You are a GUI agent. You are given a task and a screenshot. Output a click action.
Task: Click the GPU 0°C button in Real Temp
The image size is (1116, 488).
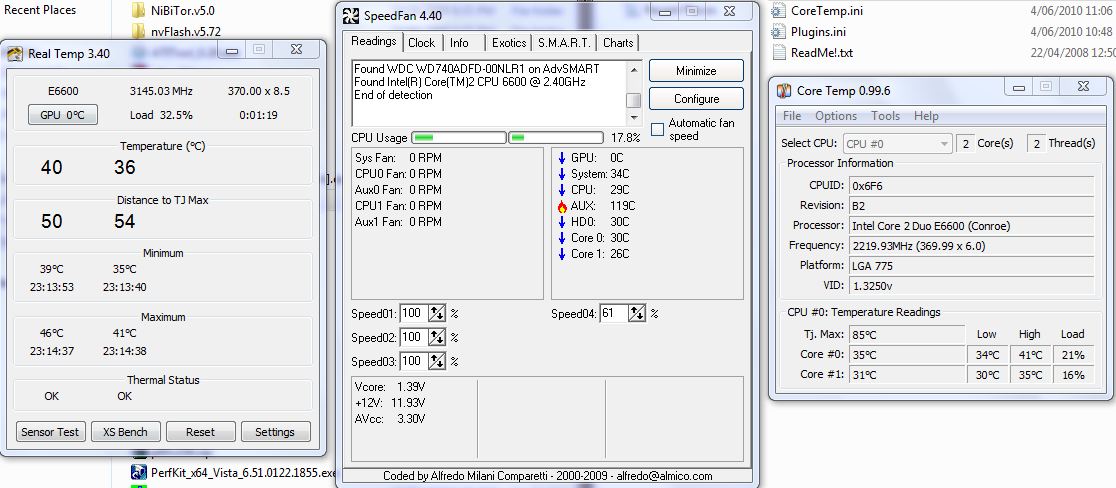(63, 115)
